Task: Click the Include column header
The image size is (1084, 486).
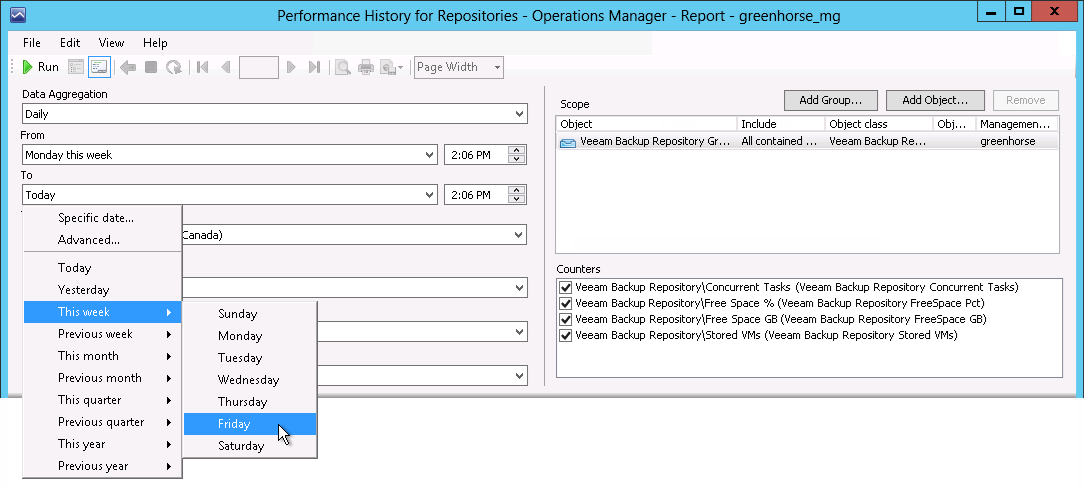Action: (x=781, y=124)
